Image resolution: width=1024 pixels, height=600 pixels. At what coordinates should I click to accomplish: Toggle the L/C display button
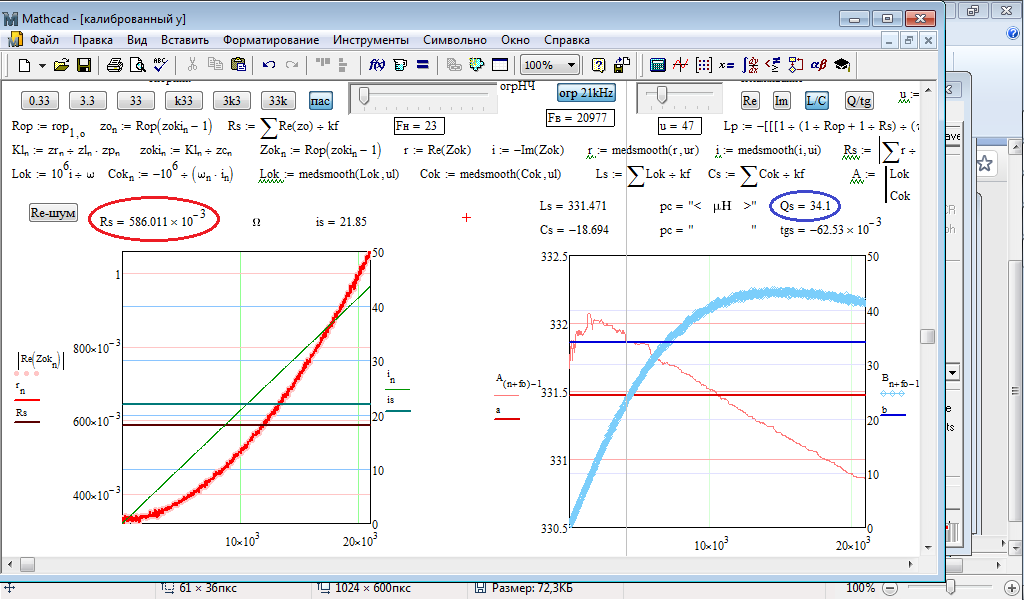817,101
